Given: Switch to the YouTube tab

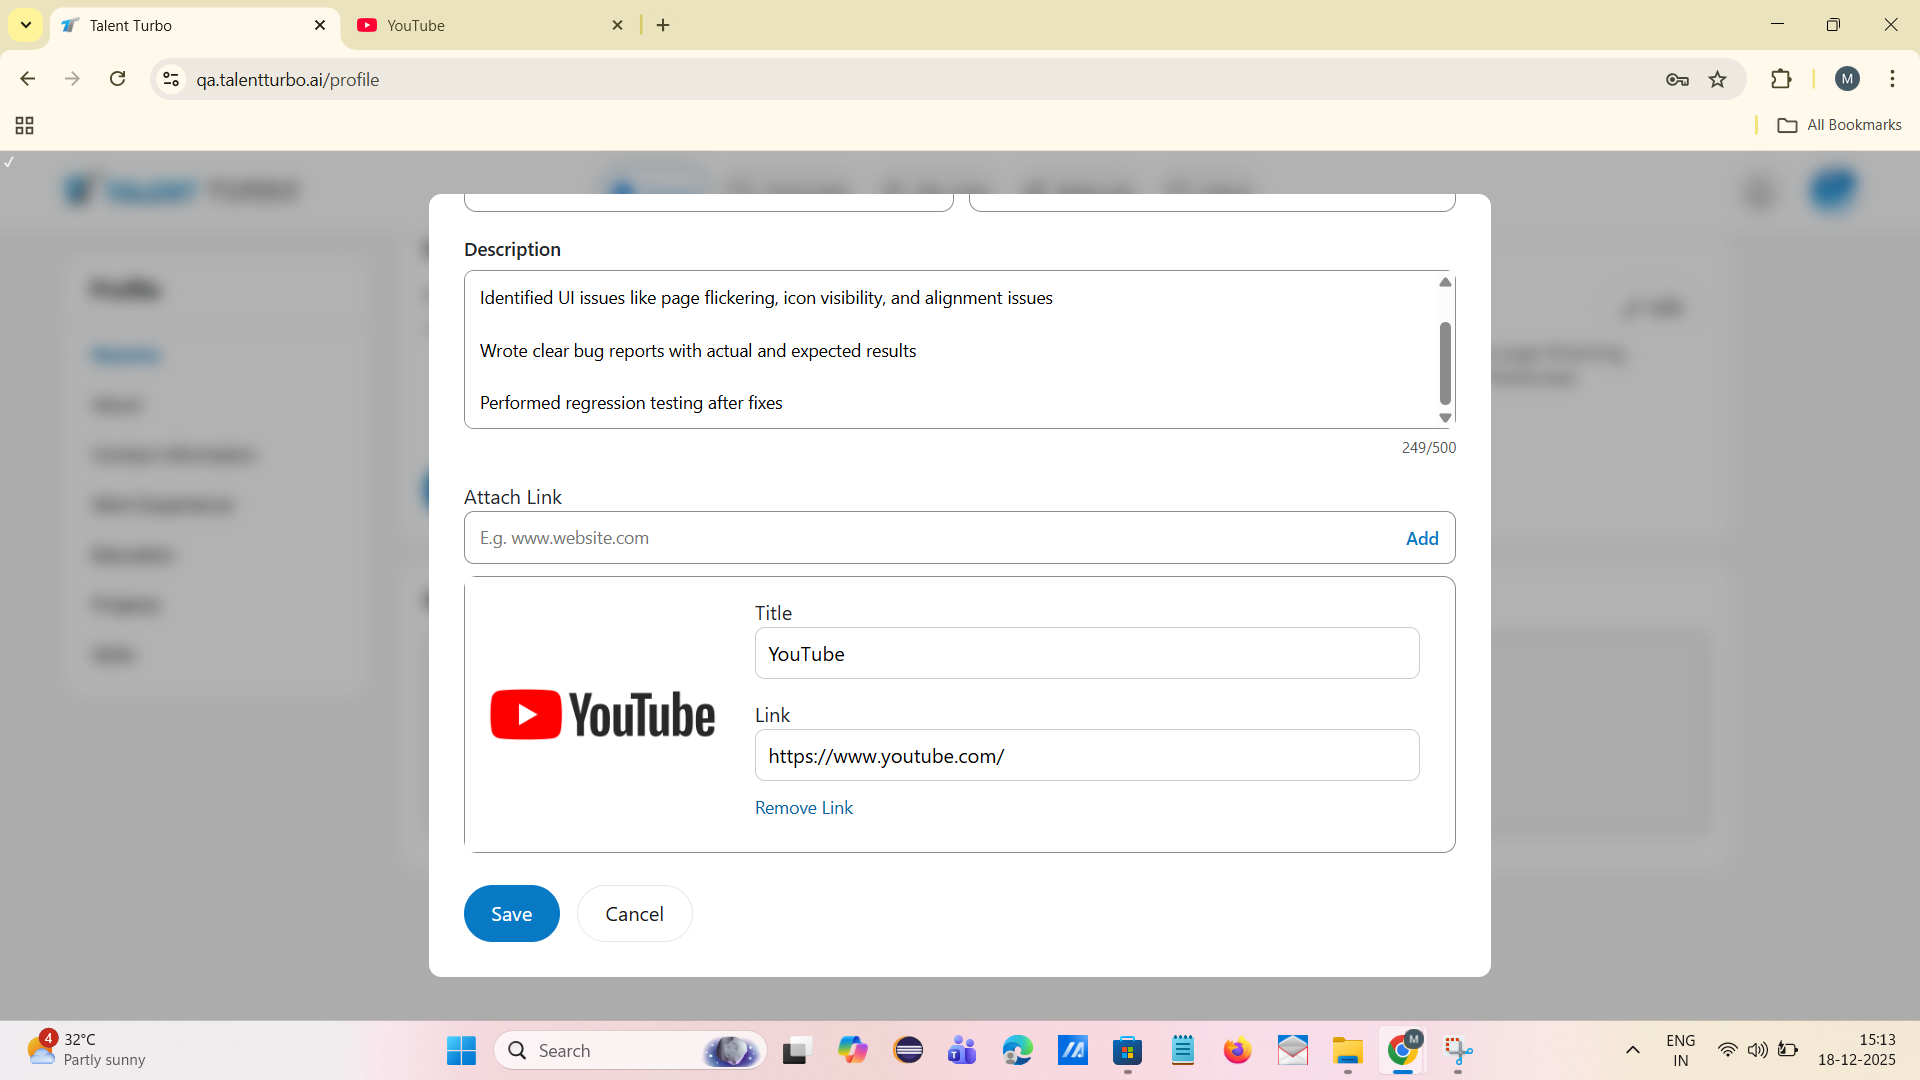Looking at the screenshot, I should pyautogui.click(x=490, y=25).
